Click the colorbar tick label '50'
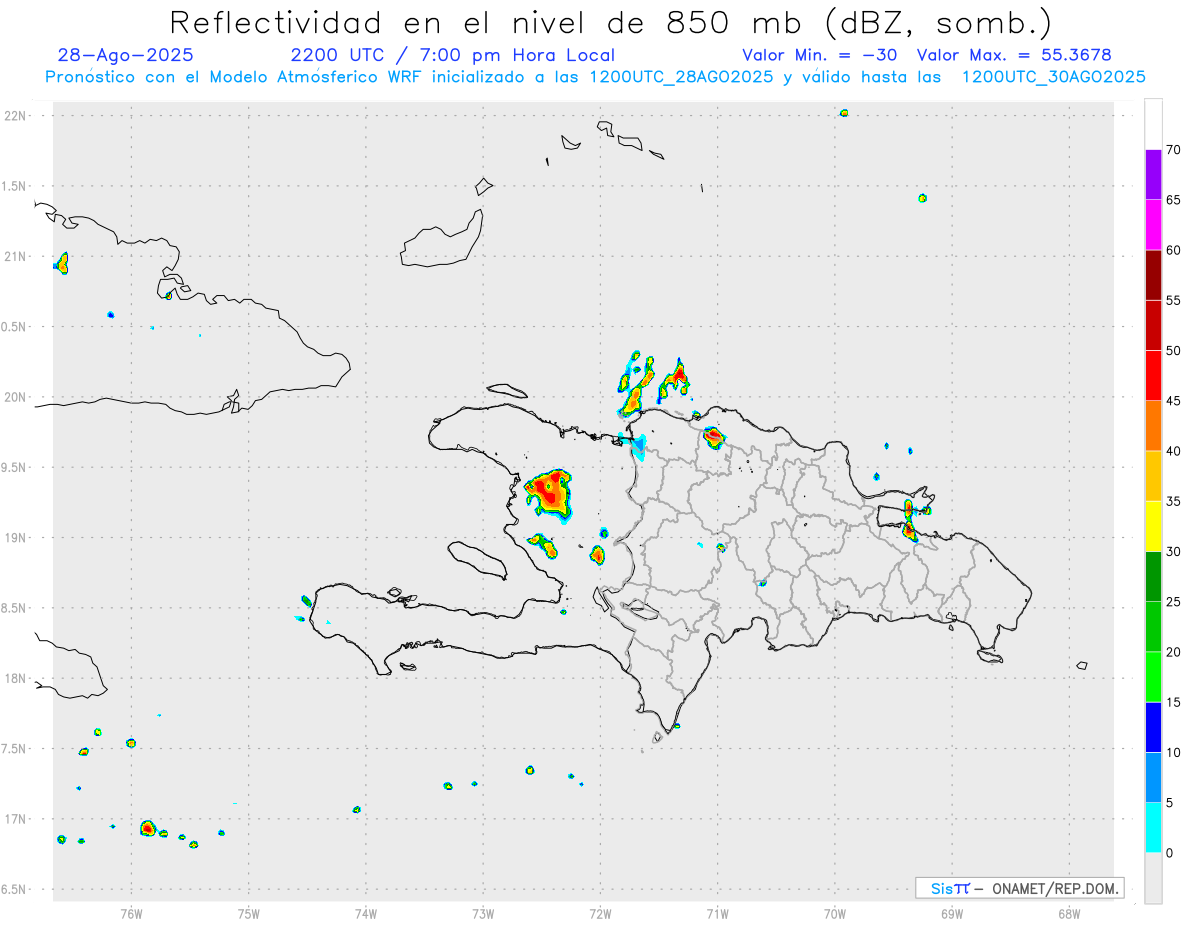 1174,351
